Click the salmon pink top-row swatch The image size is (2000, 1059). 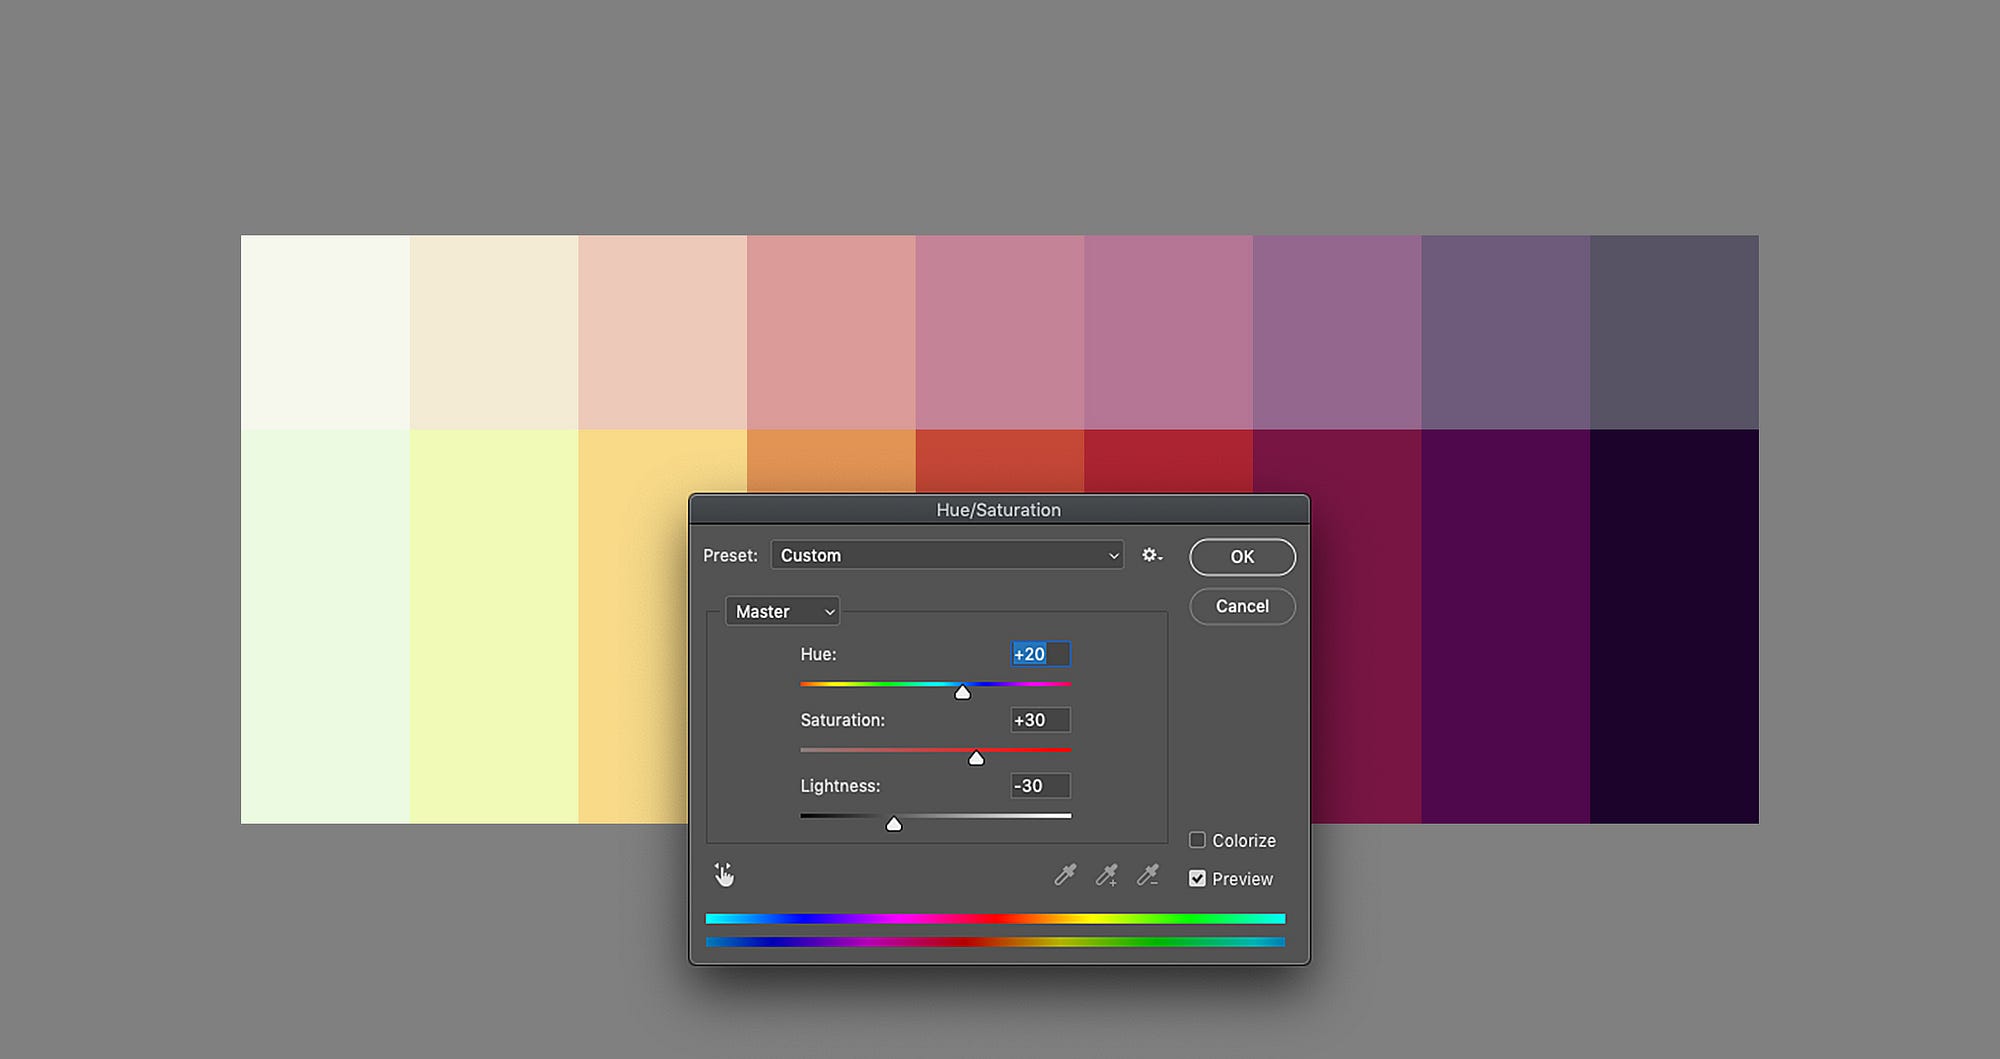[831, 332]
